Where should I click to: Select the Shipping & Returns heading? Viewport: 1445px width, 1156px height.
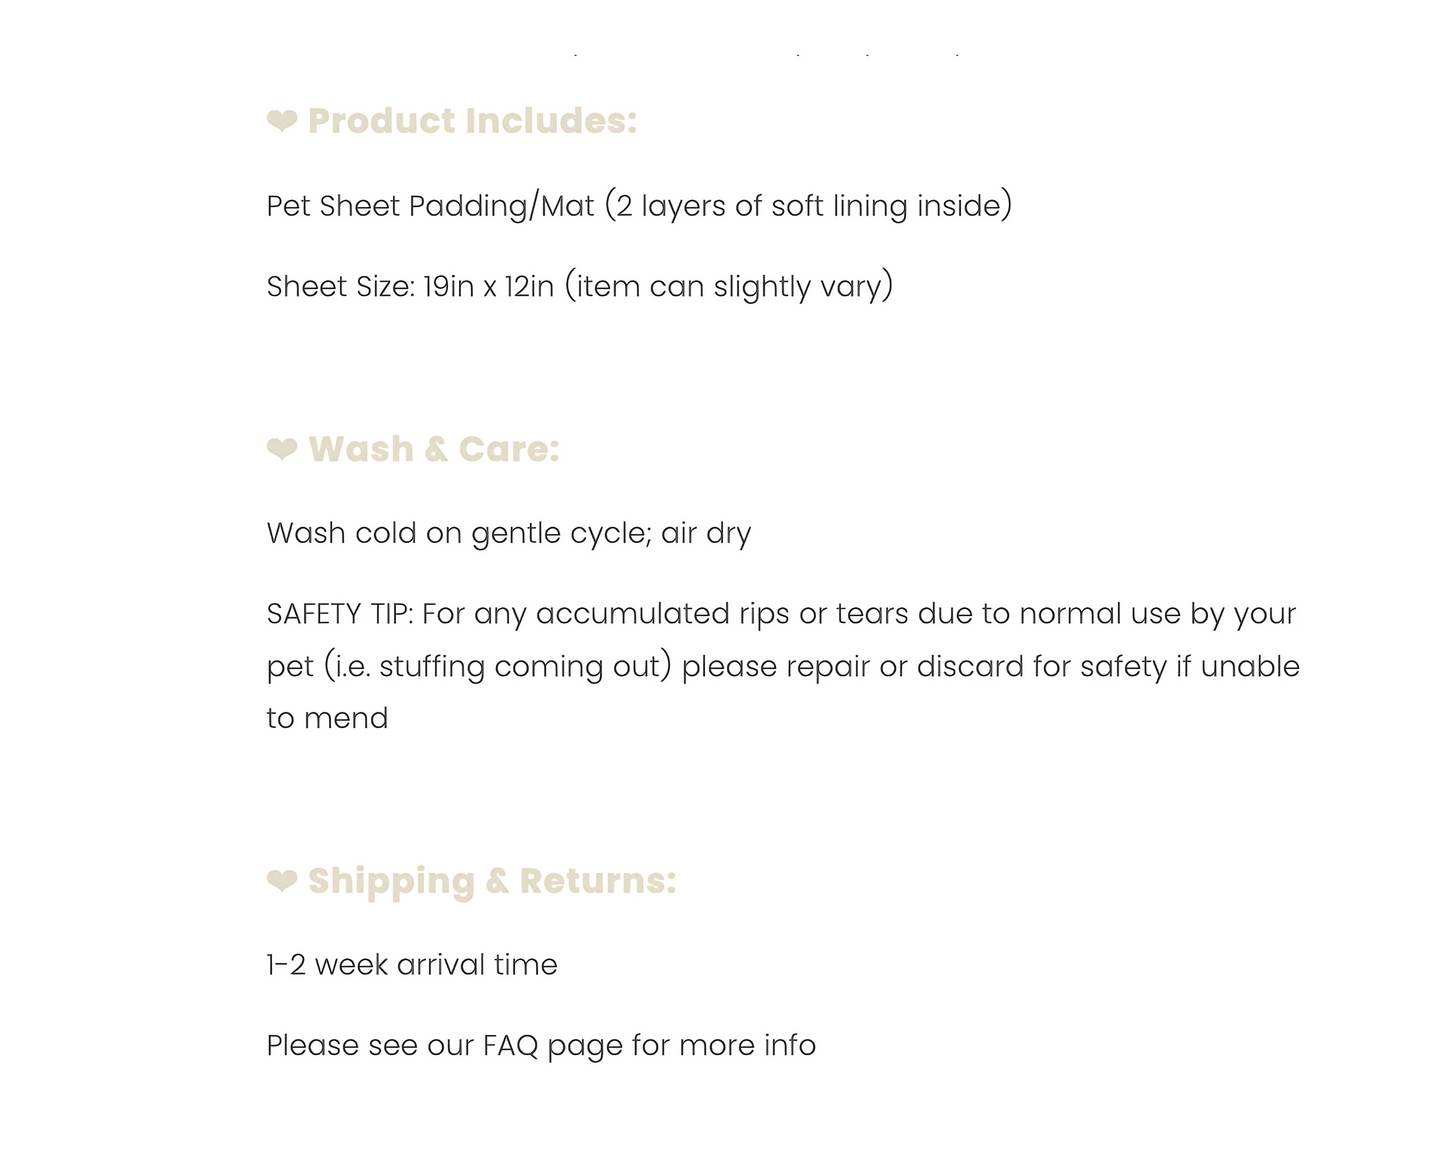(492, 881)
